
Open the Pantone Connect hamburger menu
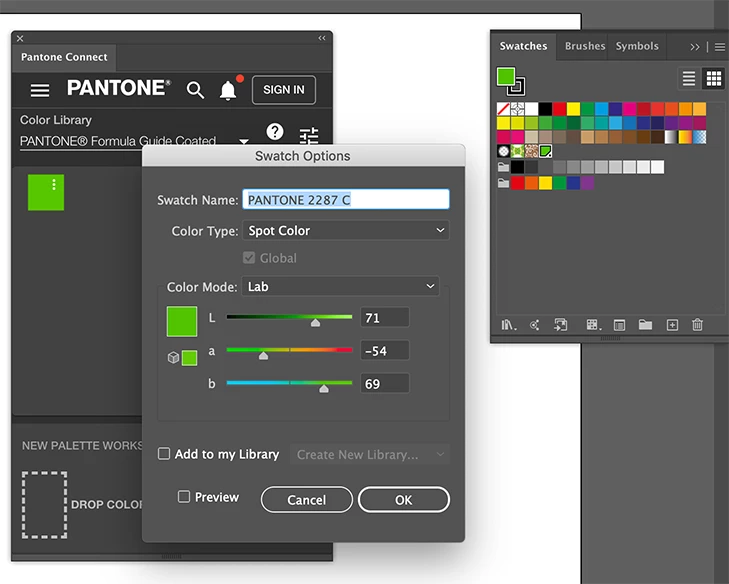pos(40,90)
